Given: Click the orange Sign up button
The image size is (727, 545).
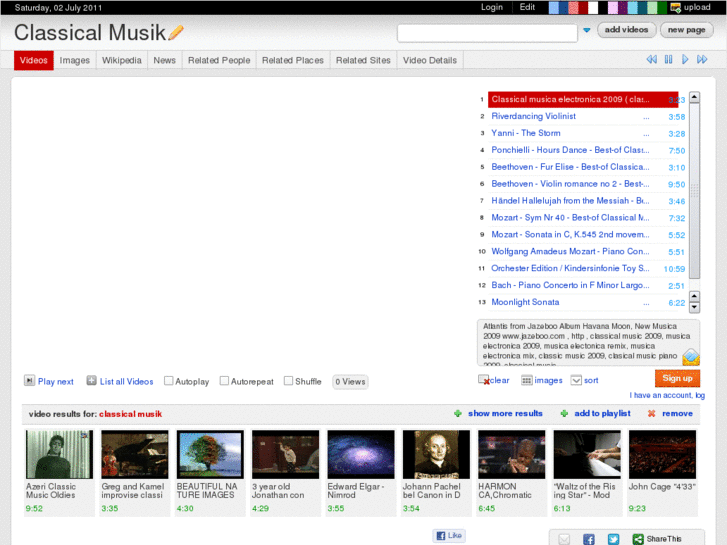Looking at the screenshot, I should click(x=677, y=378).
